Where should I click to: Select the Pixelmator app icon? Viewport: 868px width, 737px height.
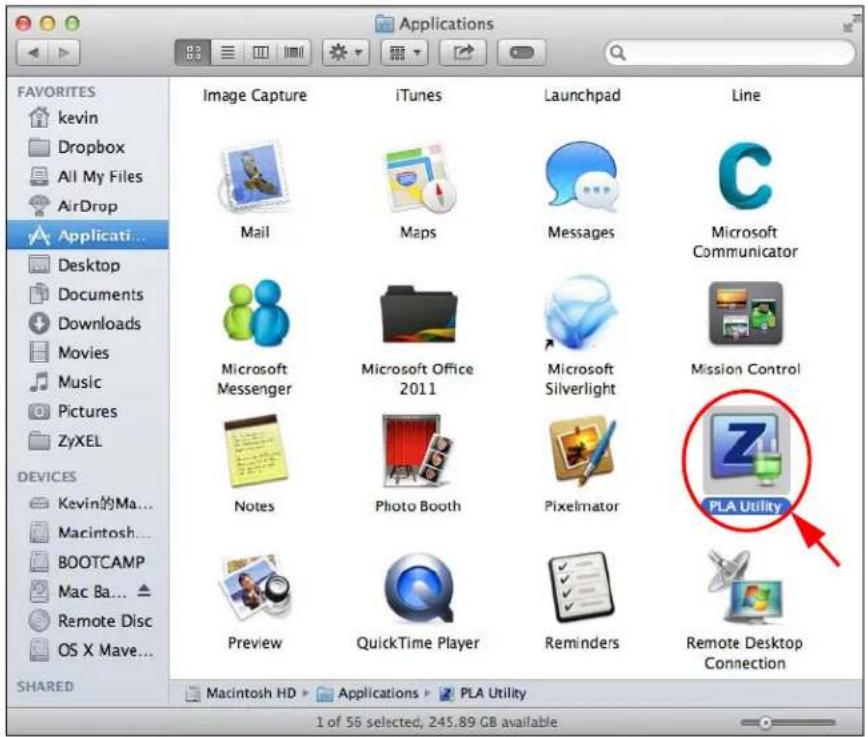[581, 451]
